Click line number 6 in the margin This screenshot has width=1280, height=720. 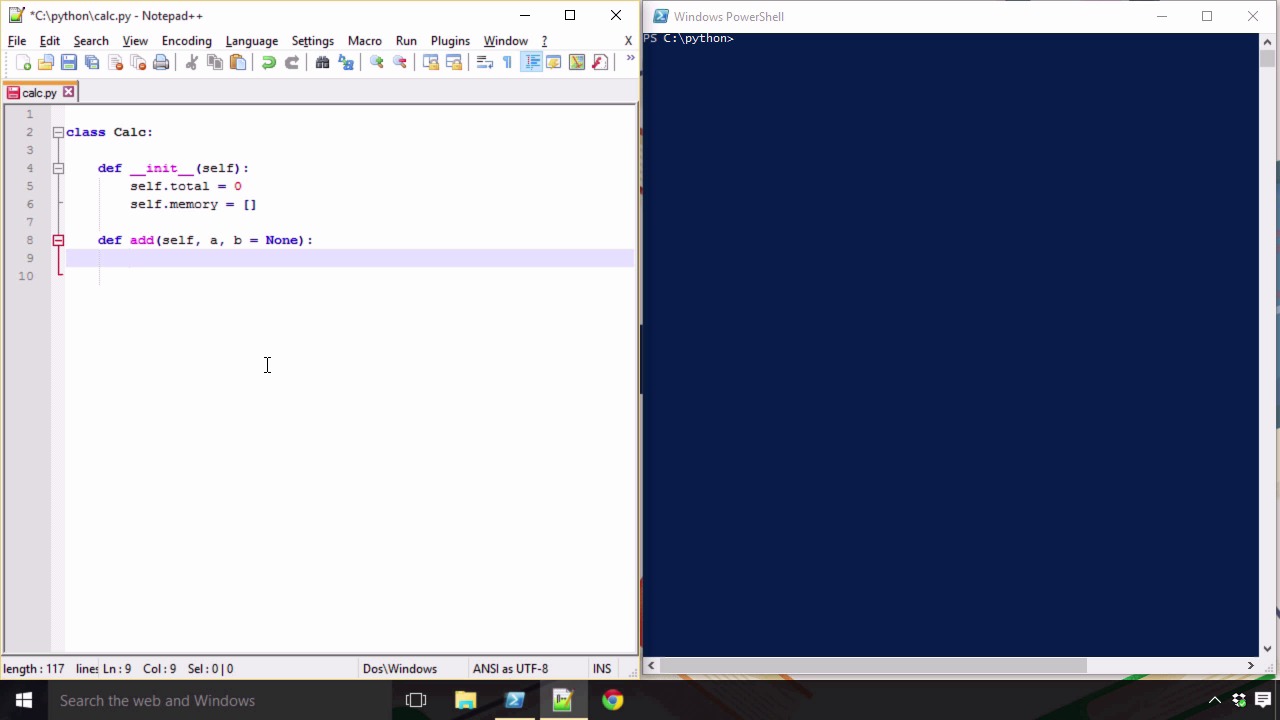point(30,204)
